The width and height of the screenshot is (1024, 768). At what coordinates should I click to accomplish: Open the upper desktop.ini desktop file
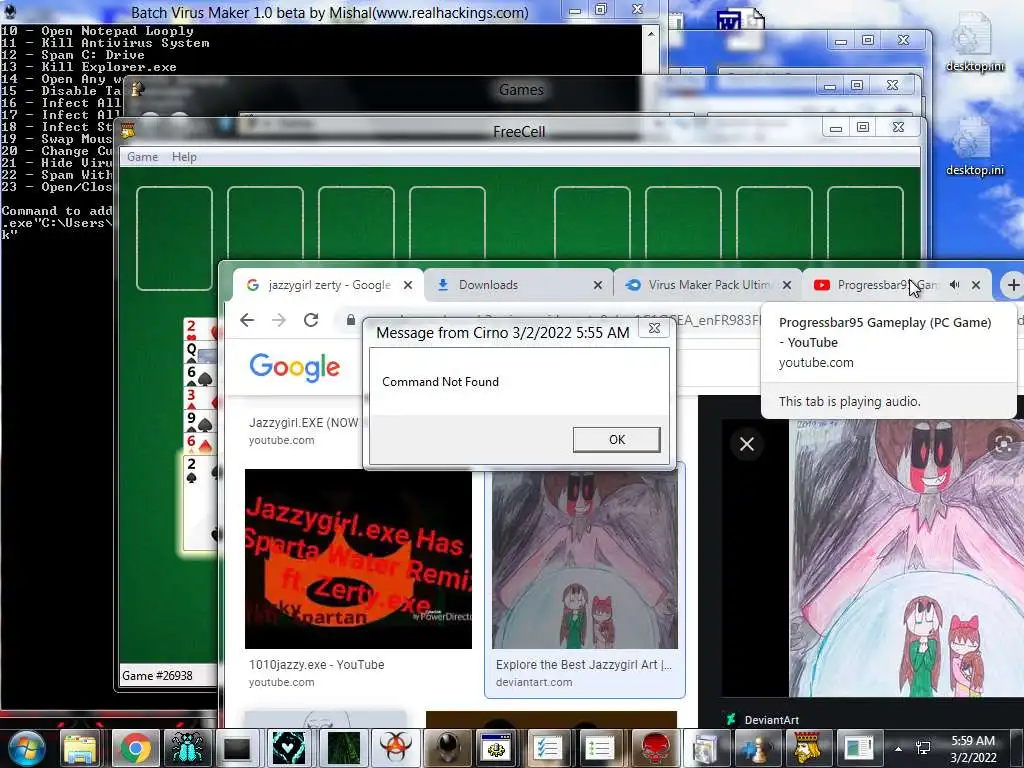[x=974, y=42]
